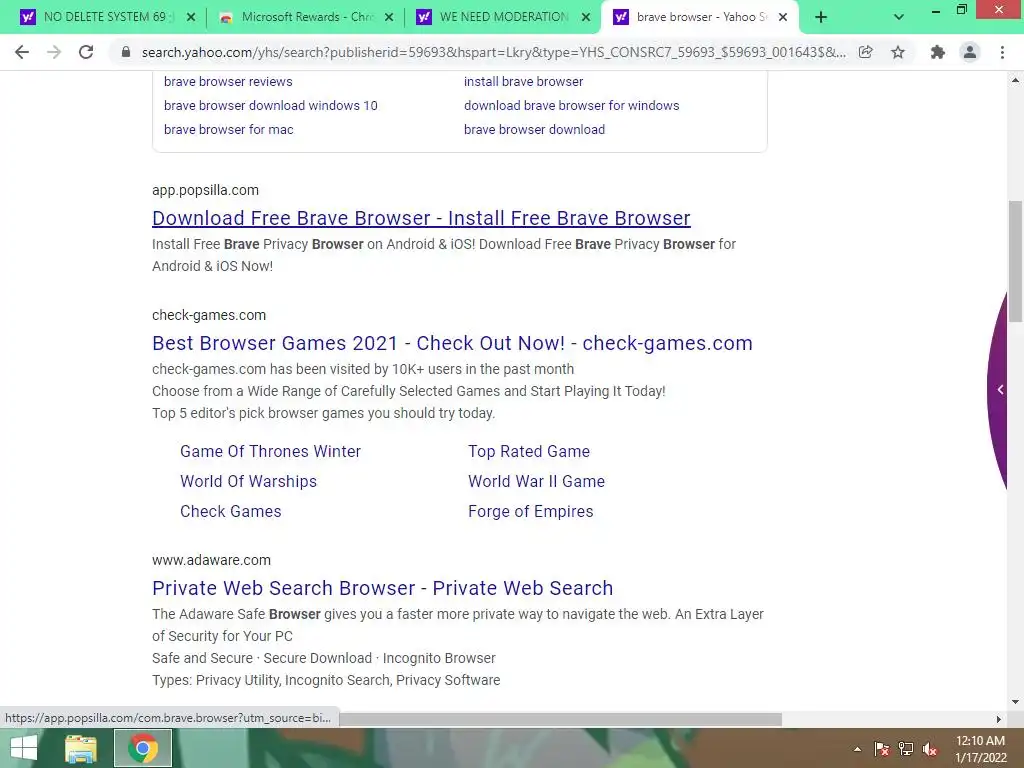This screenshot has height=768, width=1024.
Task: Open the Windows Start menu
Action: (24, 748)
